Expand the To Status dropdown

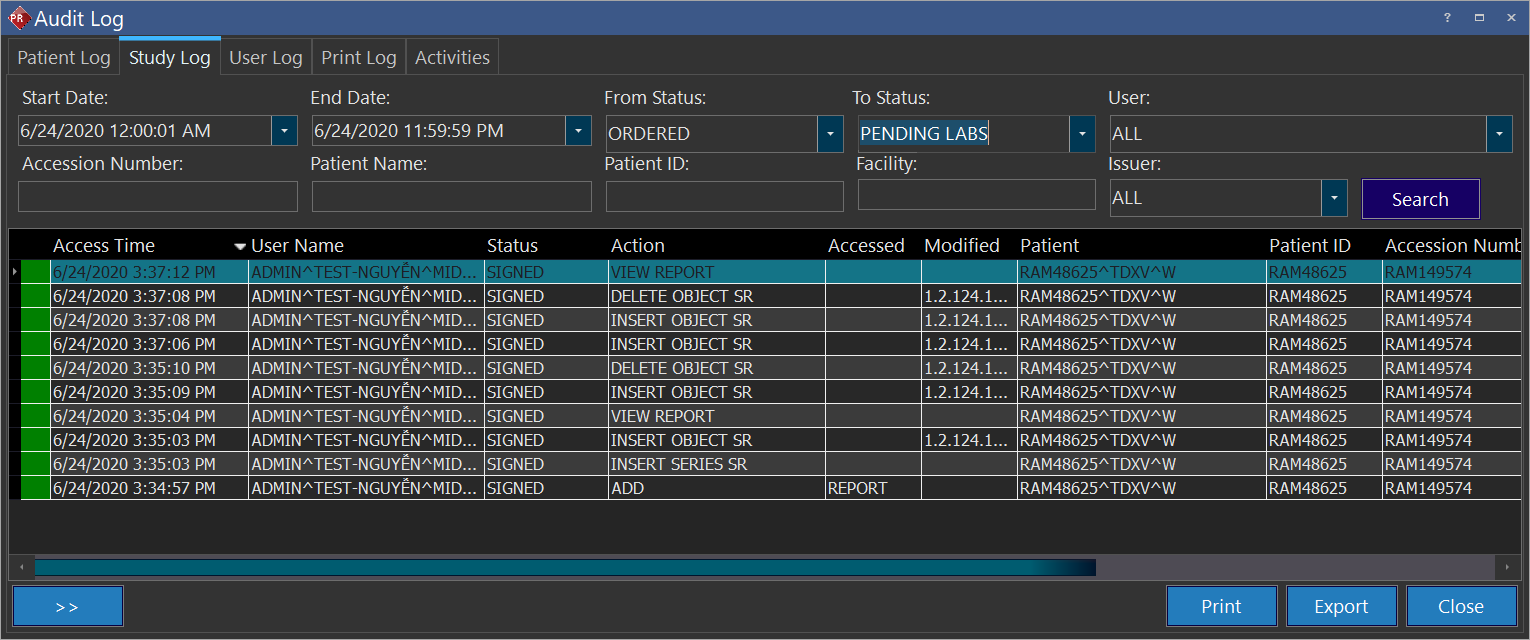point(1082,134)
